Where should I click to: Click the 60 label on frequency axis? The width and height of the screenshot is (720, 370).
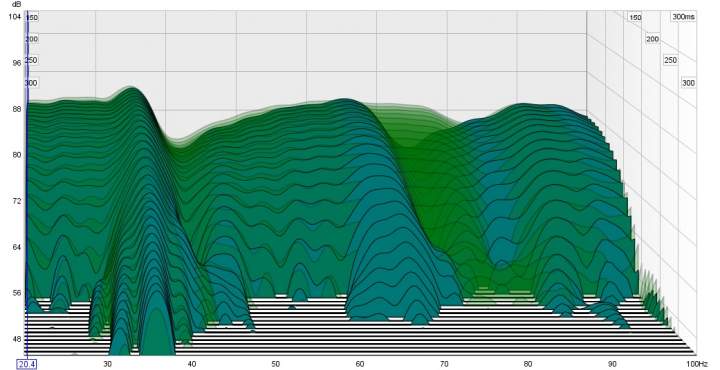point(360,364)
